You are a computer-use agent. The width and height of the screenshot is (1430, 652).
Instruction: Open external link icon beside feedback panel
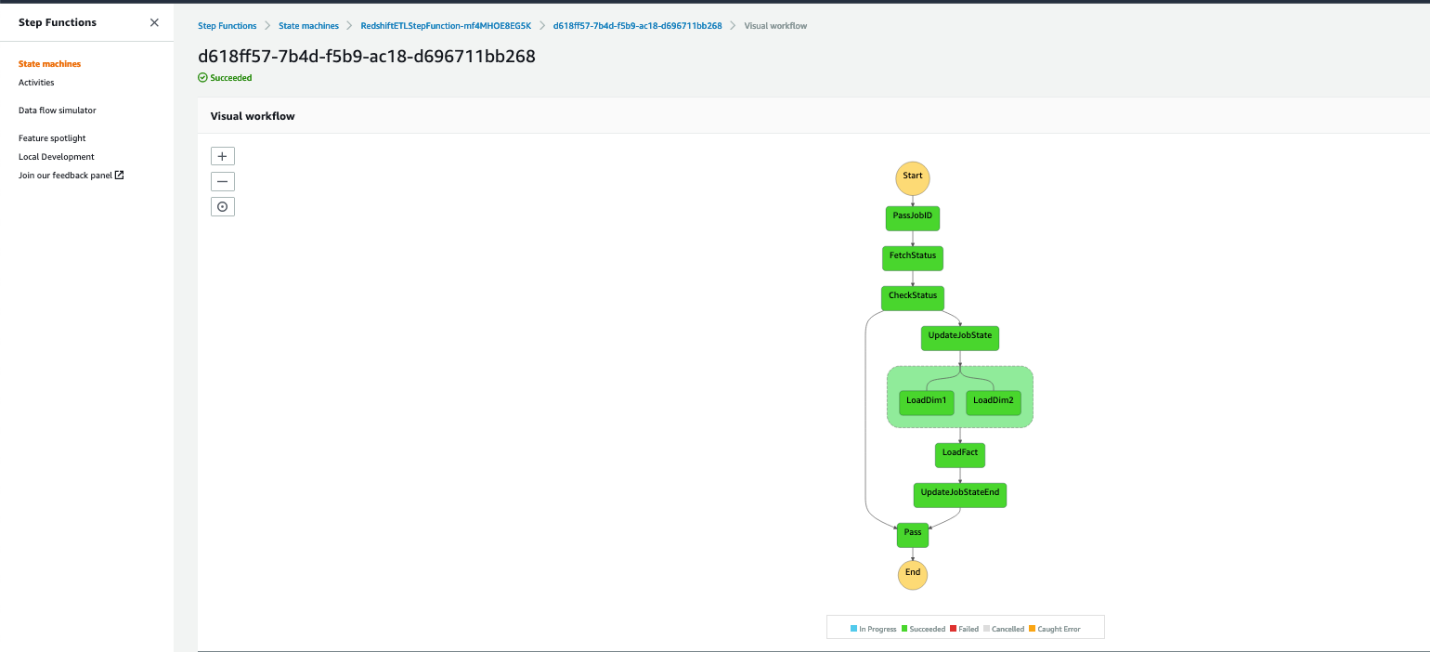pos(120,175)
